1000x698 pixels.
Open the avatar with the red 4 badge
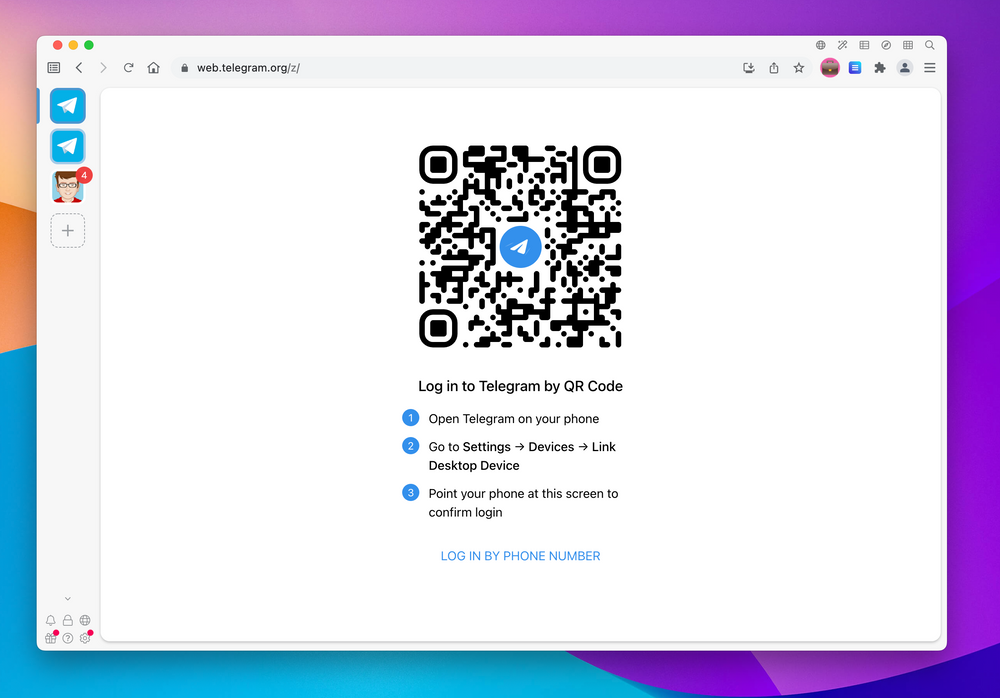click(67, 187)
